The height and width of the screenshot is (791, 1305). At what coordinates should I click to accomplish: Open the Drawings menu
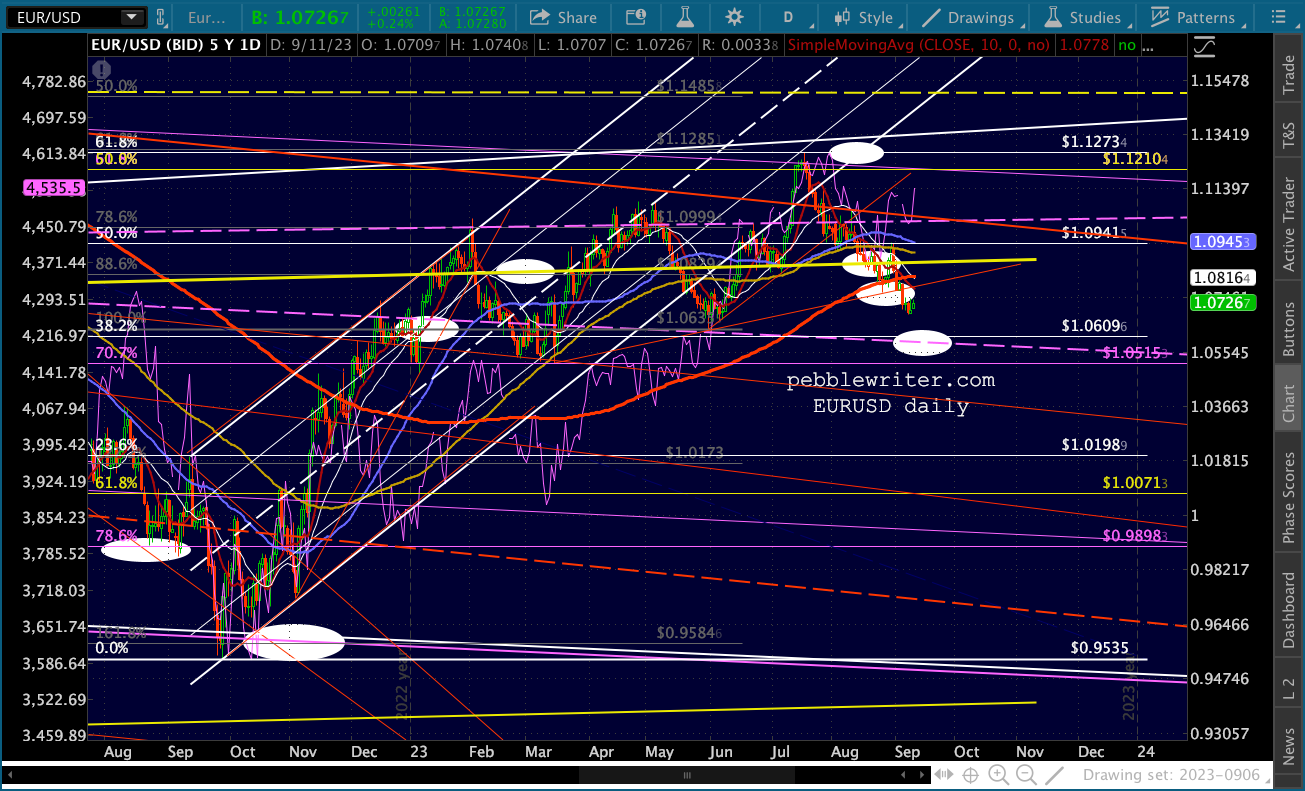point(968,17)
